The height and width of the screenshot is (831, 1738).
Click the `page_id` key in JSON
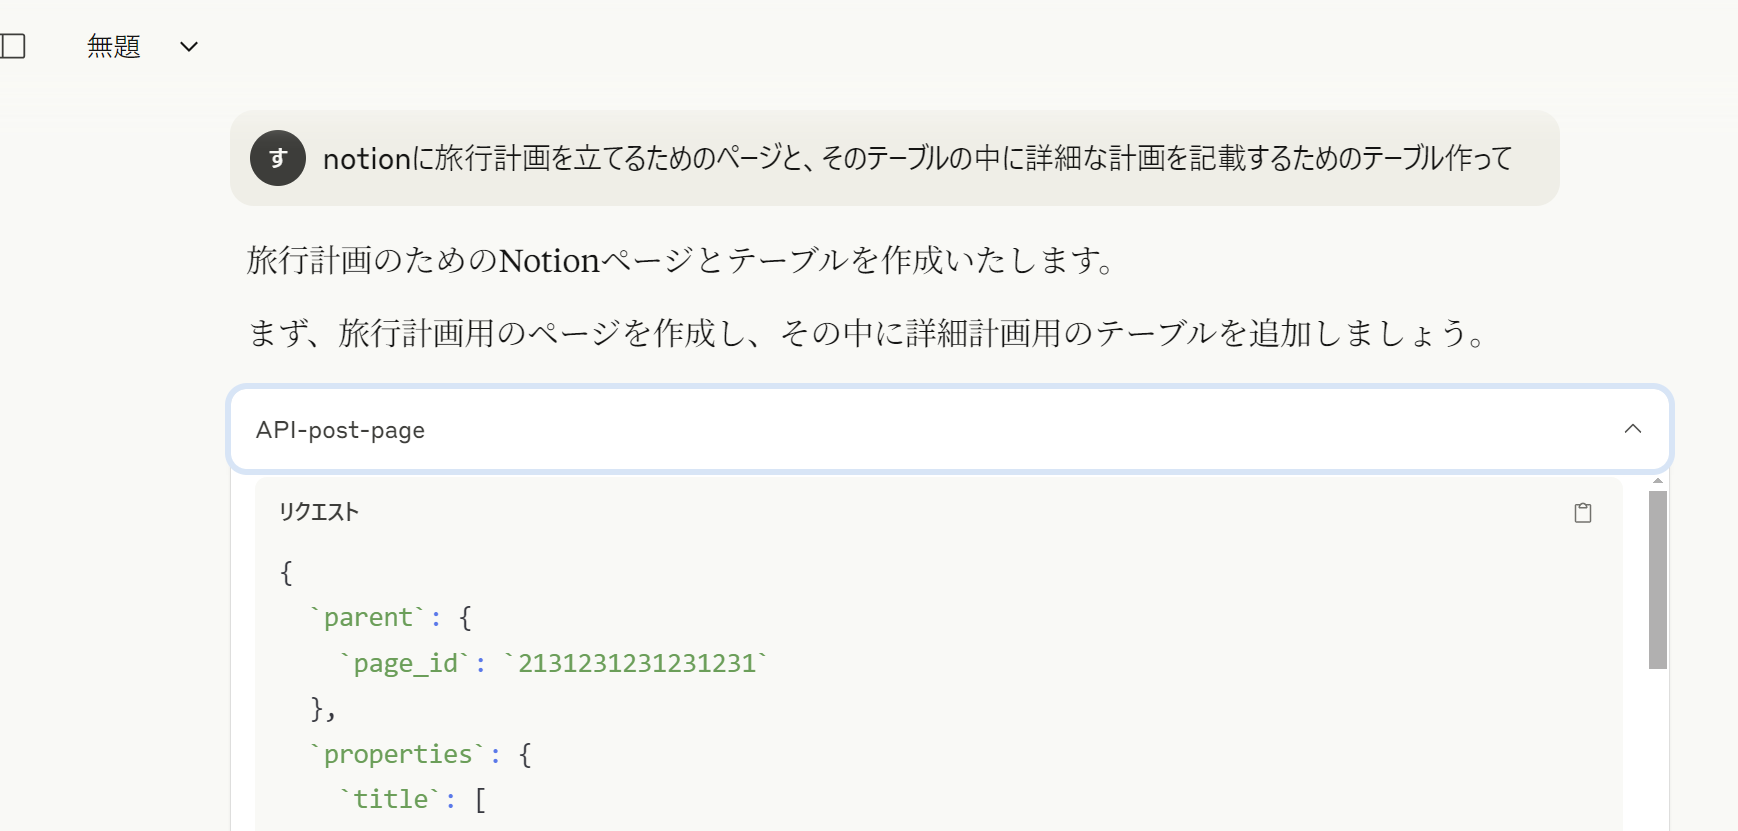[x=405, y=663]
